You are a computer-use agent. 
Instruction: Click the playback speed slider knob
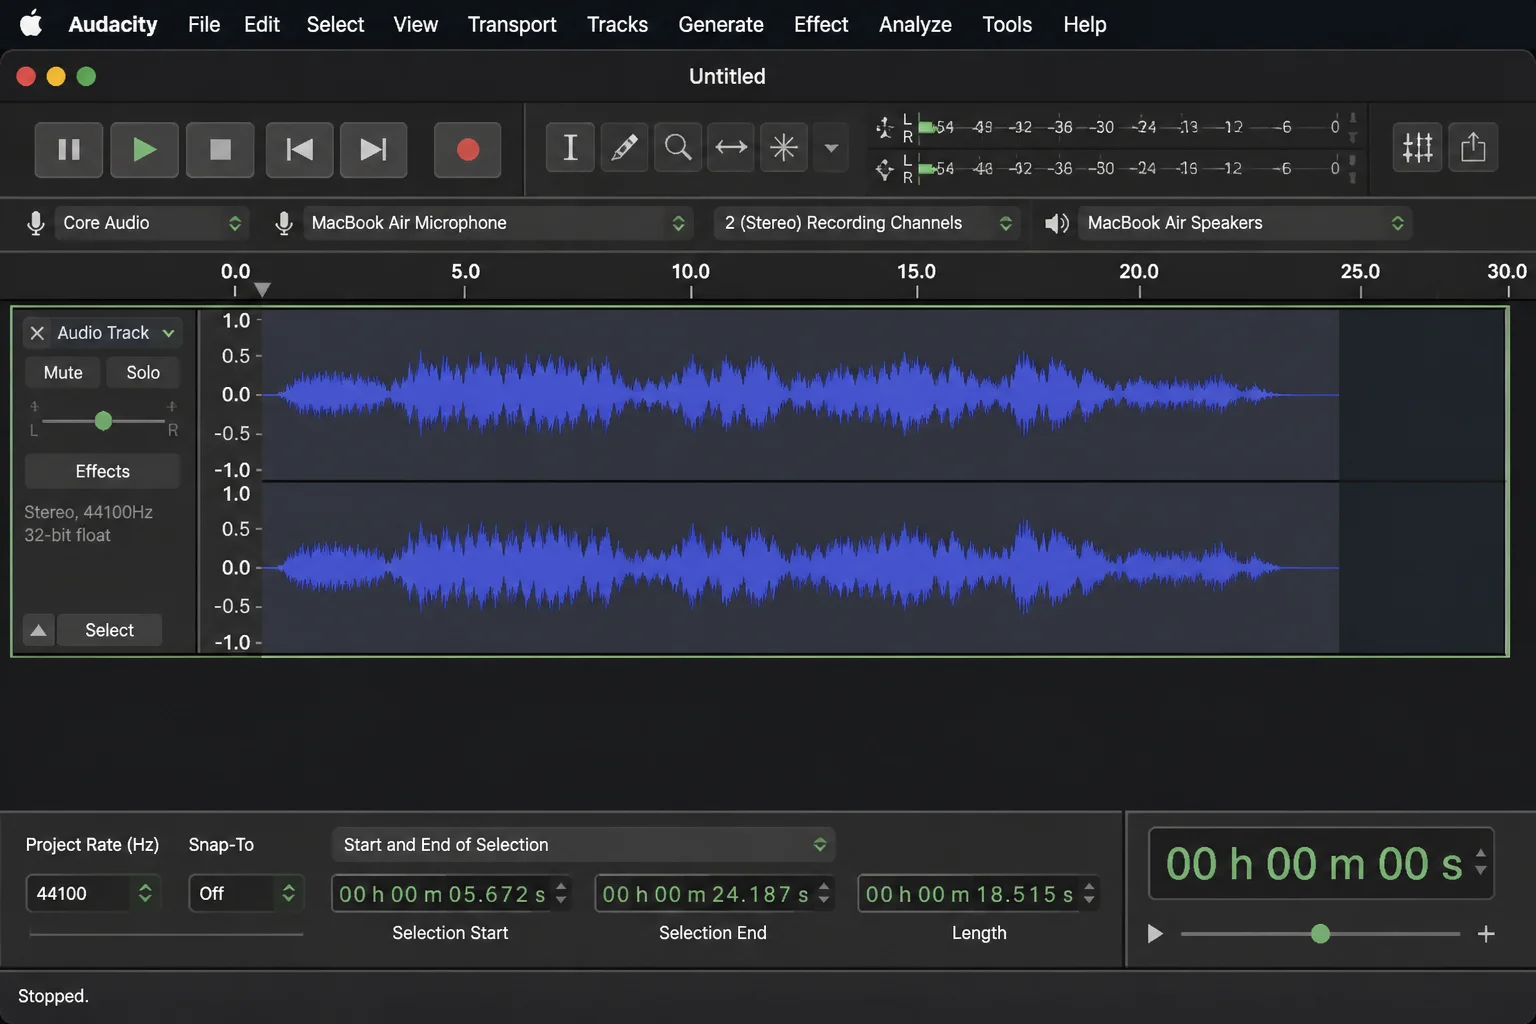pos(1320,934)
